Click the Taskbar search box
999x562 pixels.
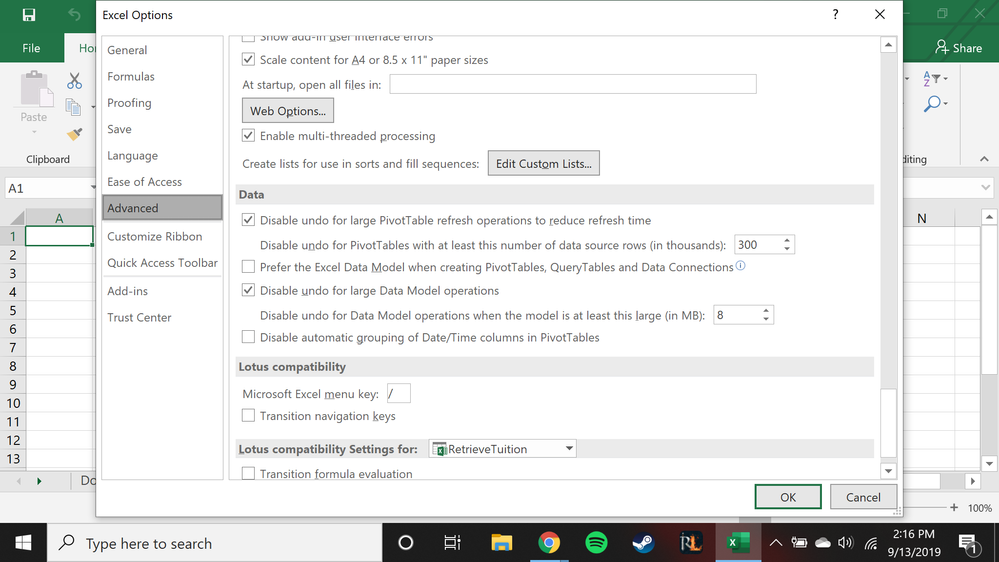(x=215, y=543)
